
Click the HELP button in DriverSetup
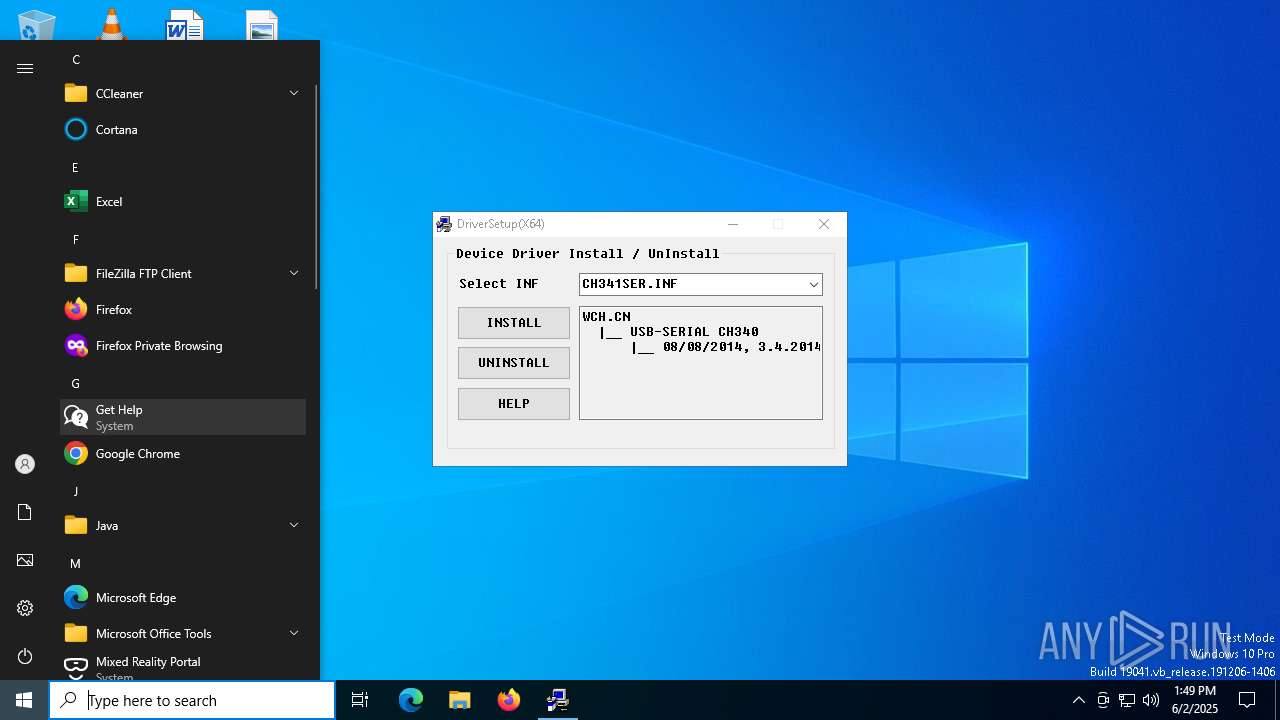tap(513, 404)
